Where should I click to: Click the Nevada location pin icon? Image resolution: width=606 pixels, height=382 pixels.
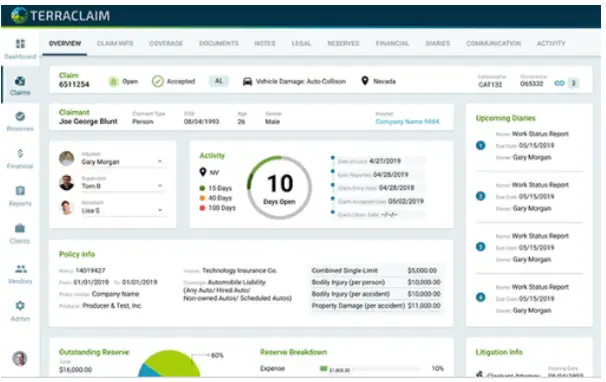364,81
